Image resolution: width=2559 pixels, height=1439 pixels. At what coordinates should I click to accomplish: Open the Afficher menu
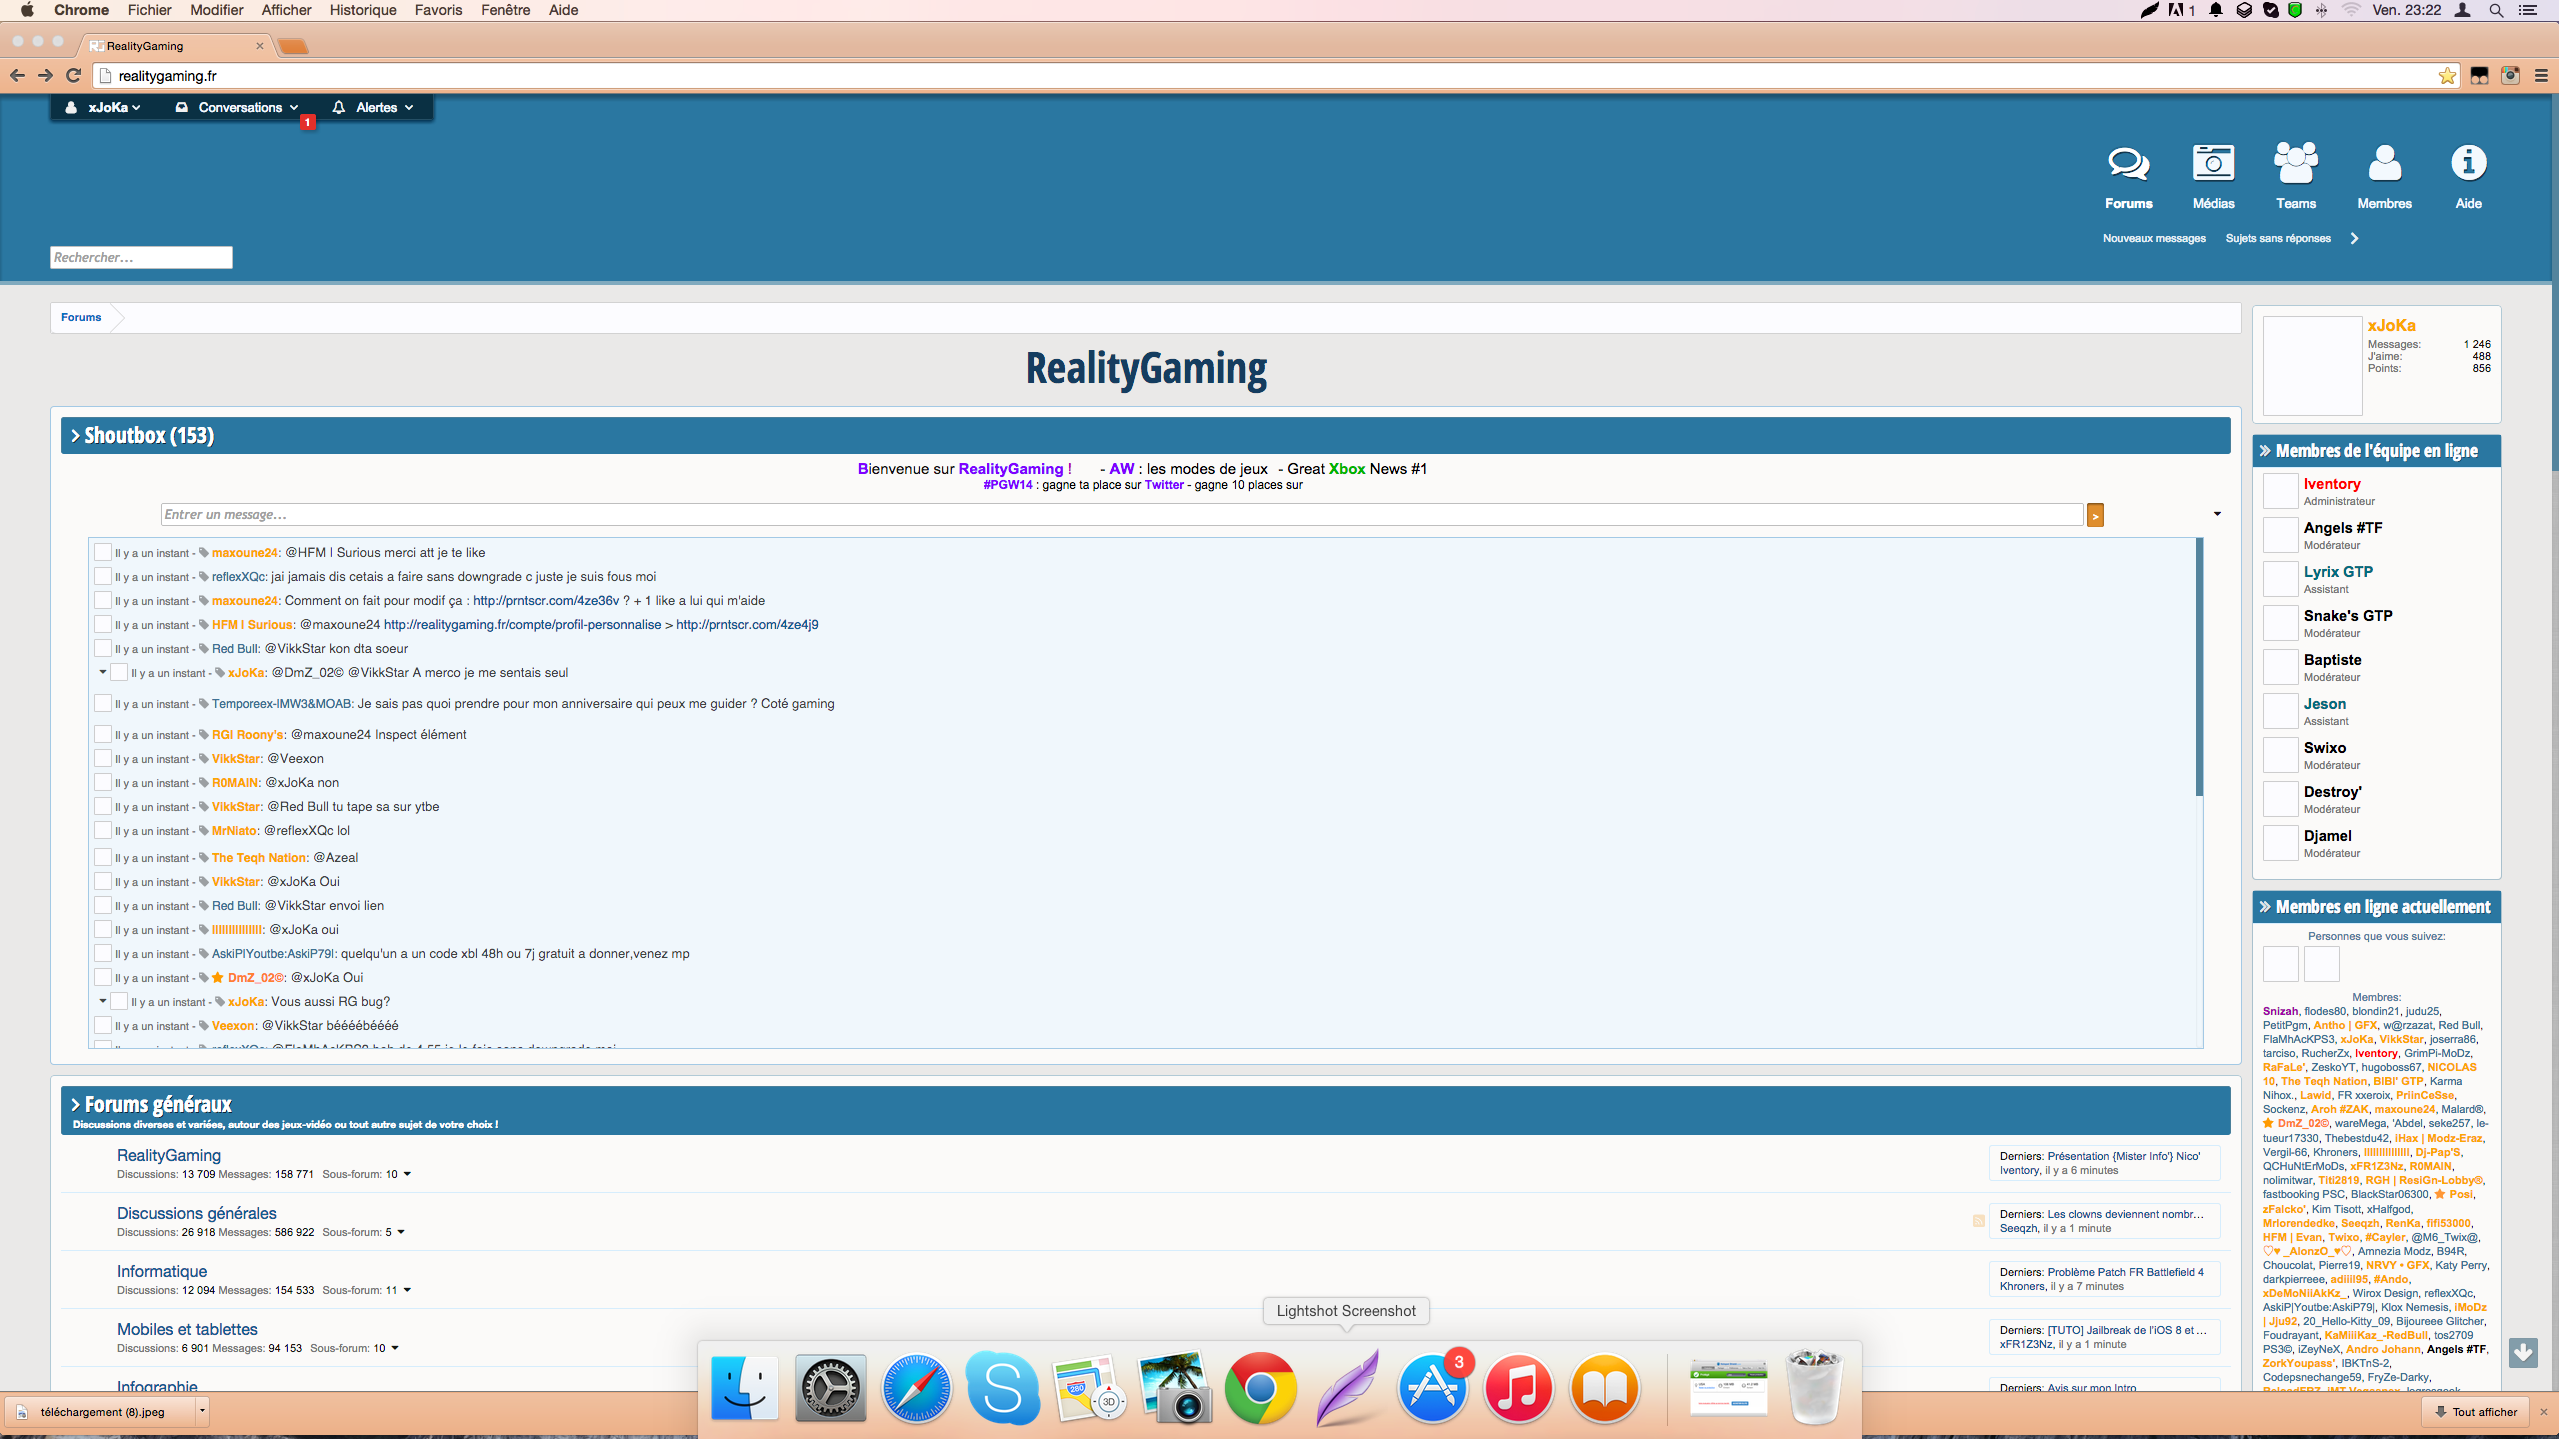(286, 10)
